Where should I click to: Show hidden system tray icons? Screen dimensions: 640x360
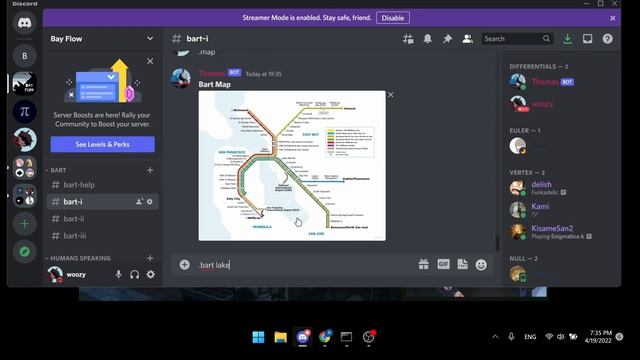pyautogui.click(x=495, y=337)
